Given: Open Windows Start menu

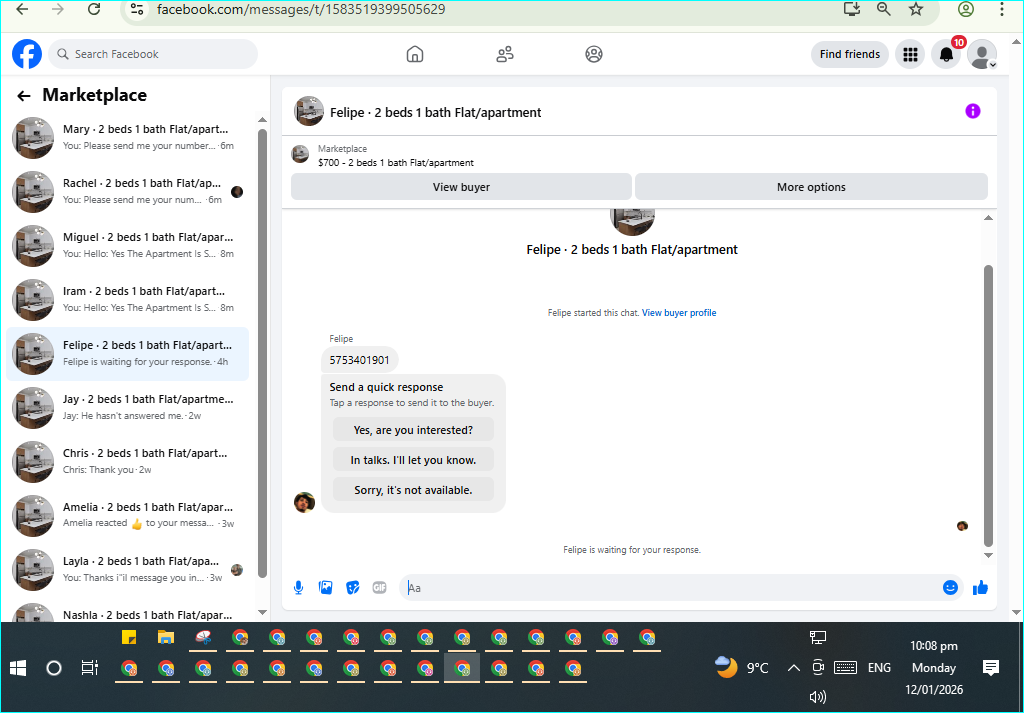Looking at the screenshot, I should coord(18,668).
